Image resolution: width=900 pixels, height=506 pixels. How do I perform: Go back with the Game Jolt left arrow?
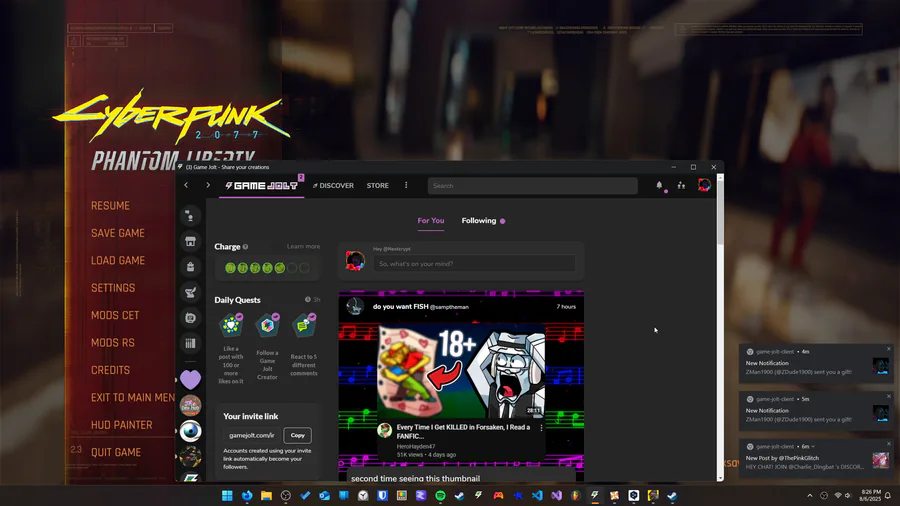[186, 185]
